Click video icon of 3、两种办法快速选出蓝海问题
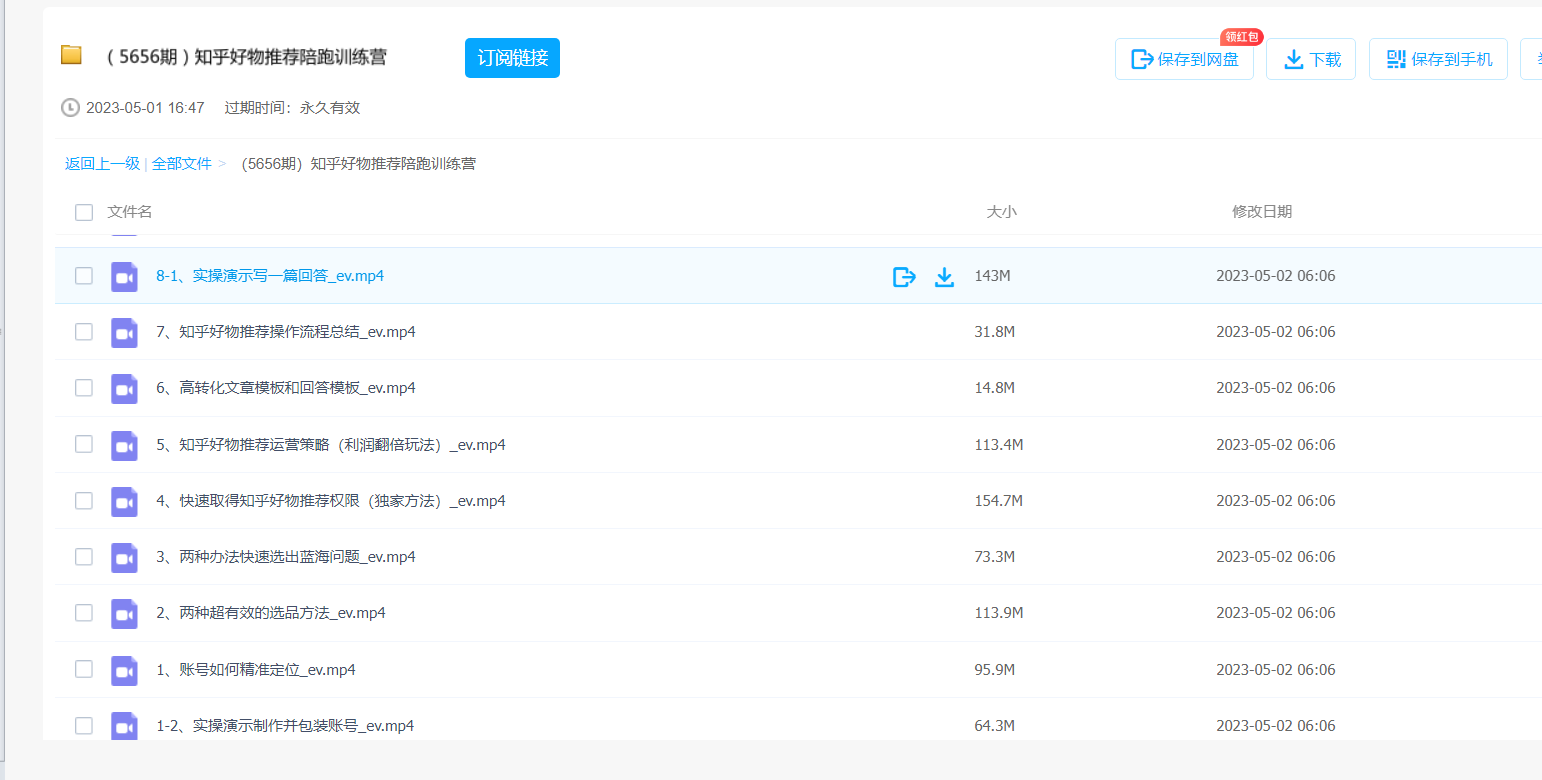Viewport: 1542px width, 780px height. (x=124, y=558)
